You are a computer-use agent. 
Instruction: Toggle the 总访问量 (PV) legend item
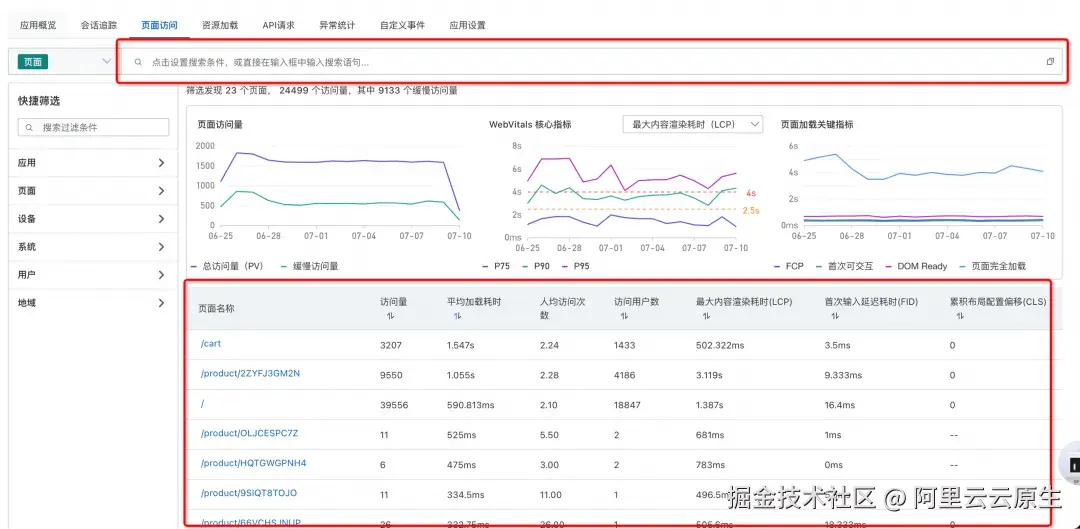pyautogui.click(x=227, y=266)
